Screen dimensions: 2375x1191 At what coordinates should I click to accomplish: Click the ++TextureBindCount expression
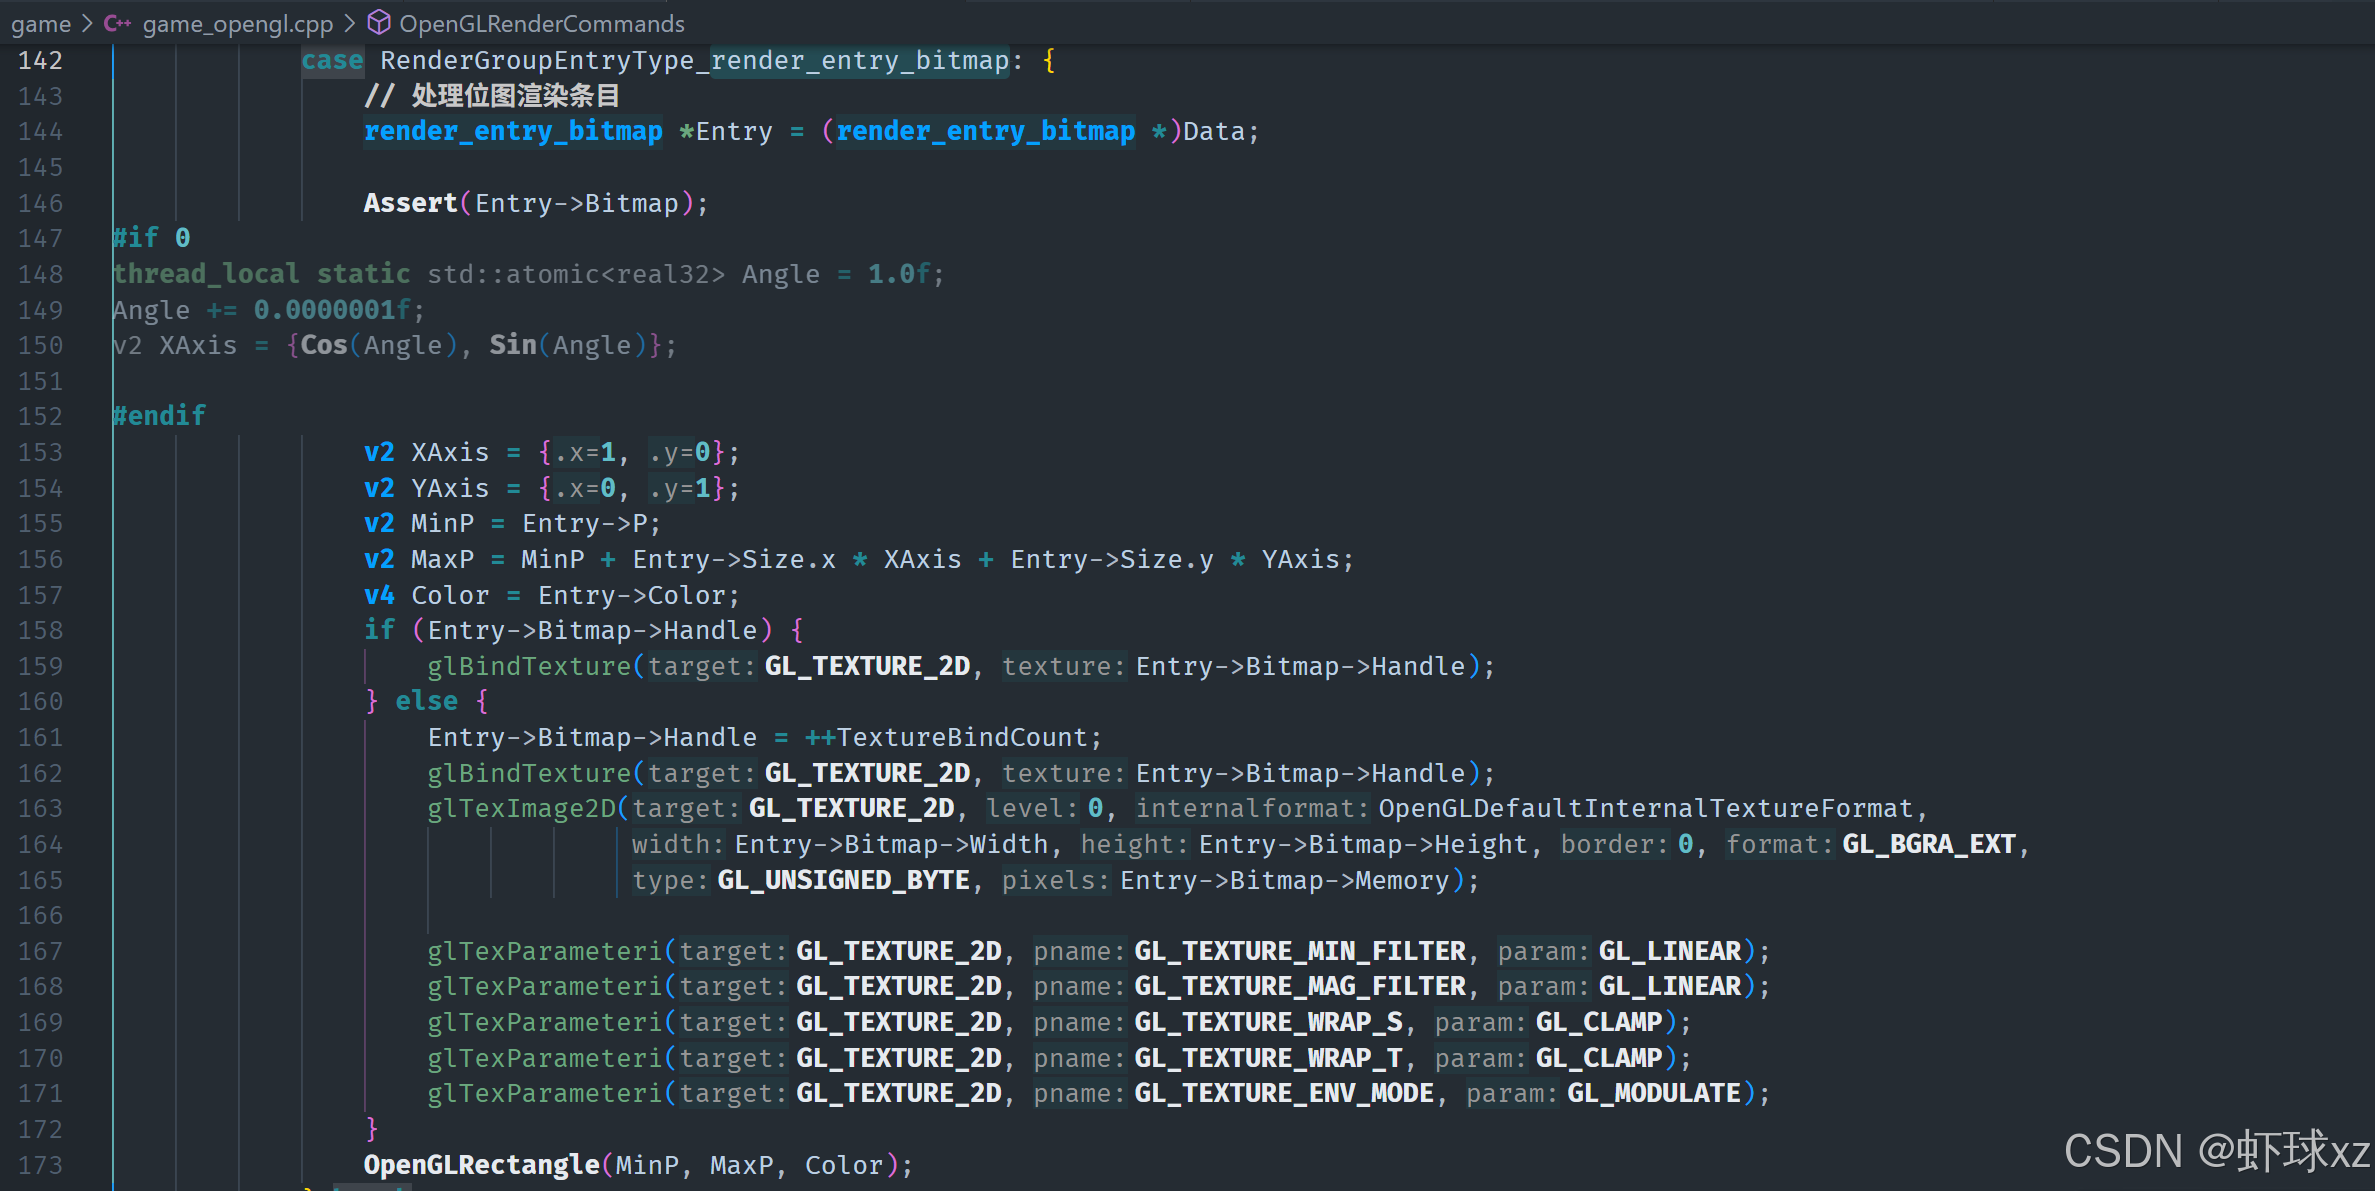point(952,737)
